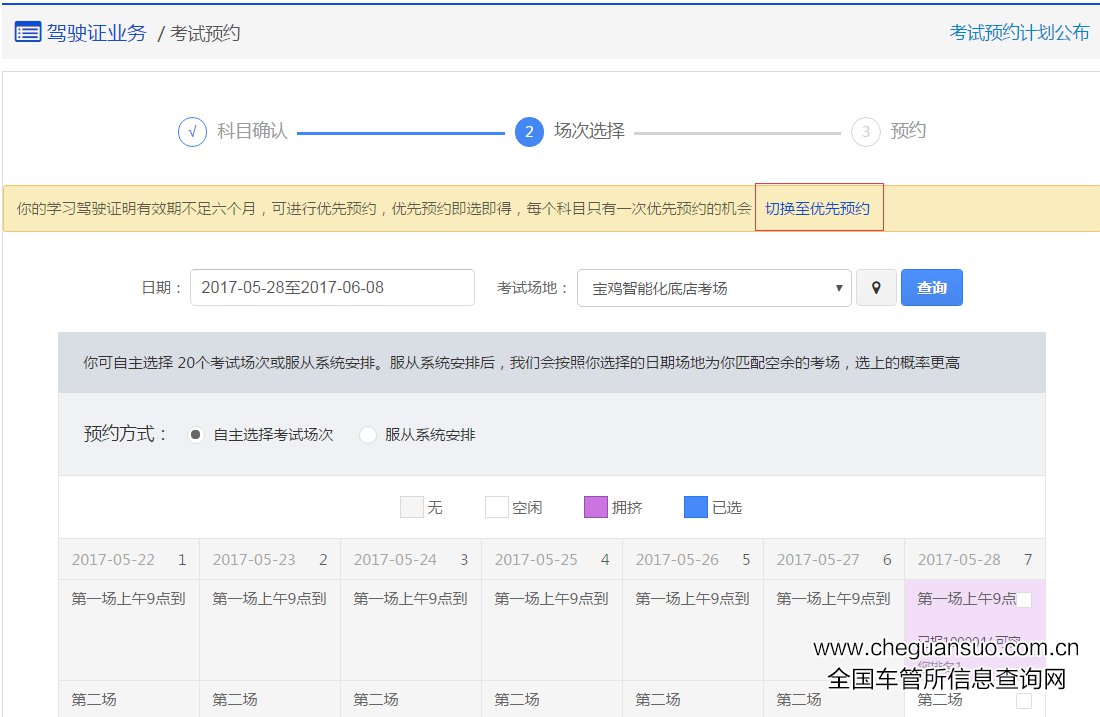This screenshot has width=1100, height=717.
Task: Click the 切换至优先预约 link
Action: click(817, 209)
